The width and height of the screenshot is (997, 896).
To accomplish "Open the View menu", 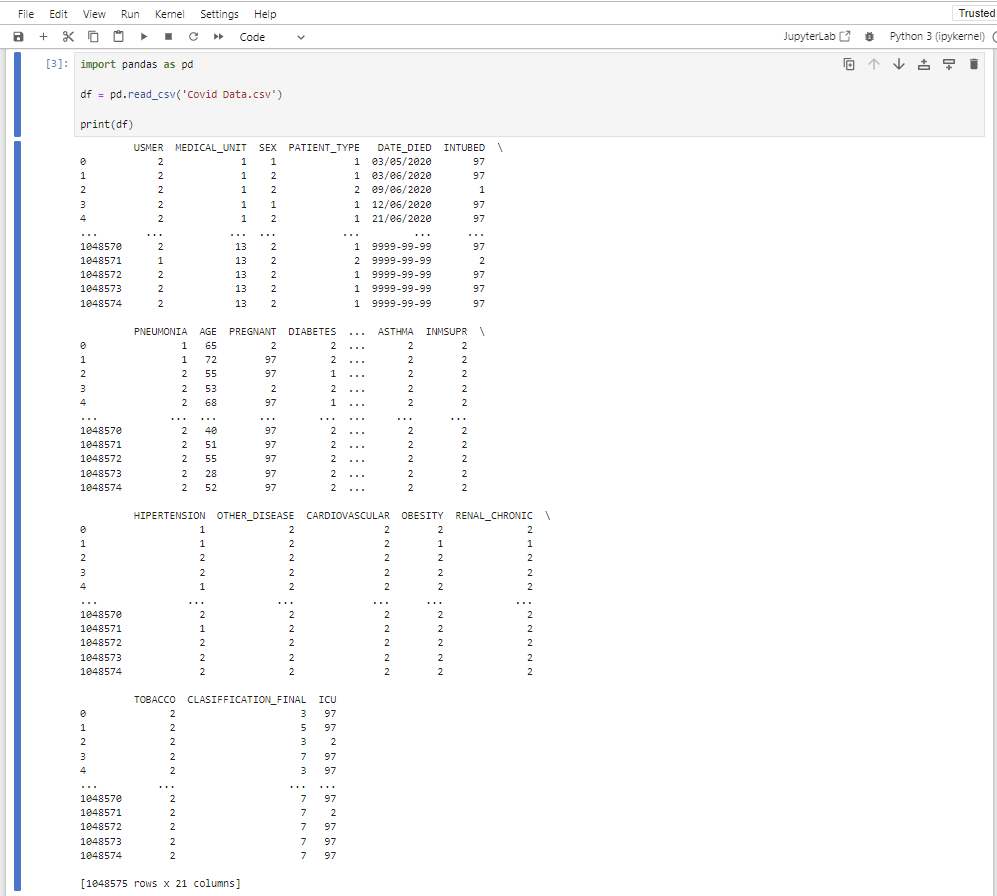I will (94, 14).
